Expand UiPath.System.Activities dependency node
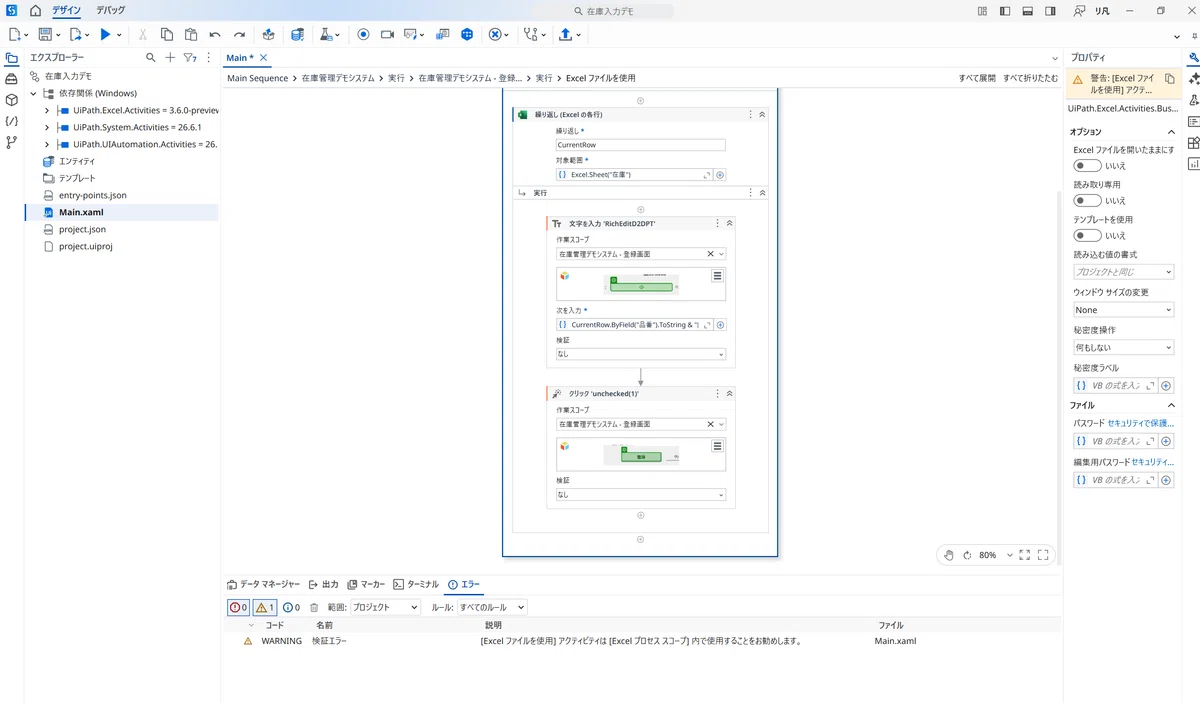 pos(47,127)
